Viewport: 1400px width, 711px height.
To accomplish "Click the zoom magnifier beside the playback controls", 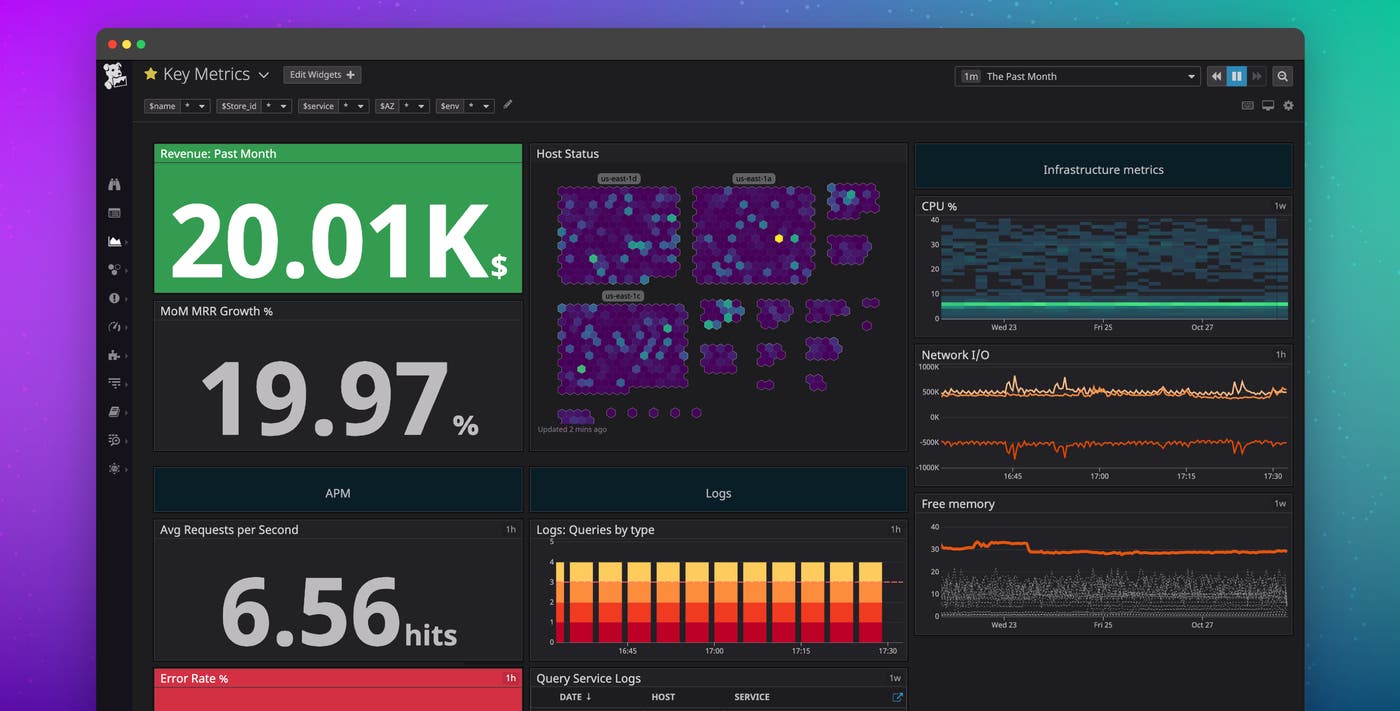I will coord(1283,76).
